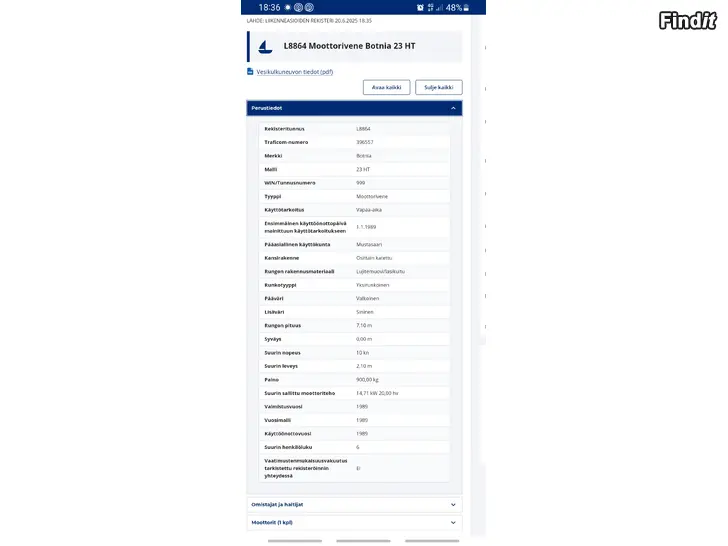
Task: Click the Suurin sallittu moottoriteho row
Action: click(354, 393)
